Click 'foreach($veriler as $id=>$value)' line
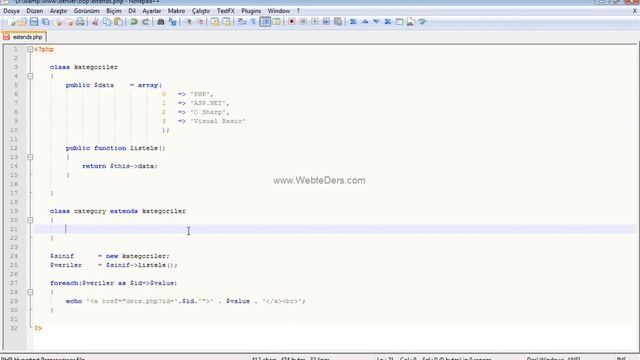 (x=113, y=283)
